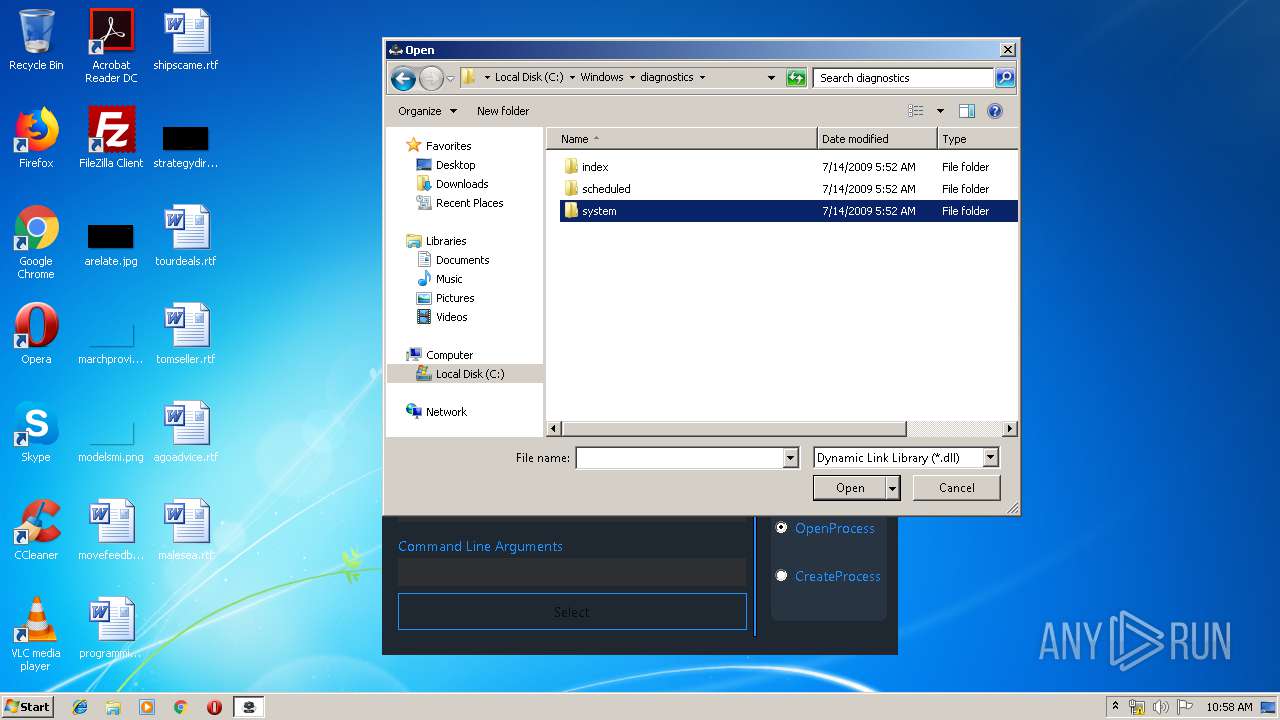The width and height of the screenshot is (1280, 720).
Task: Select the OpenProcess radio button
Action: 782,528
